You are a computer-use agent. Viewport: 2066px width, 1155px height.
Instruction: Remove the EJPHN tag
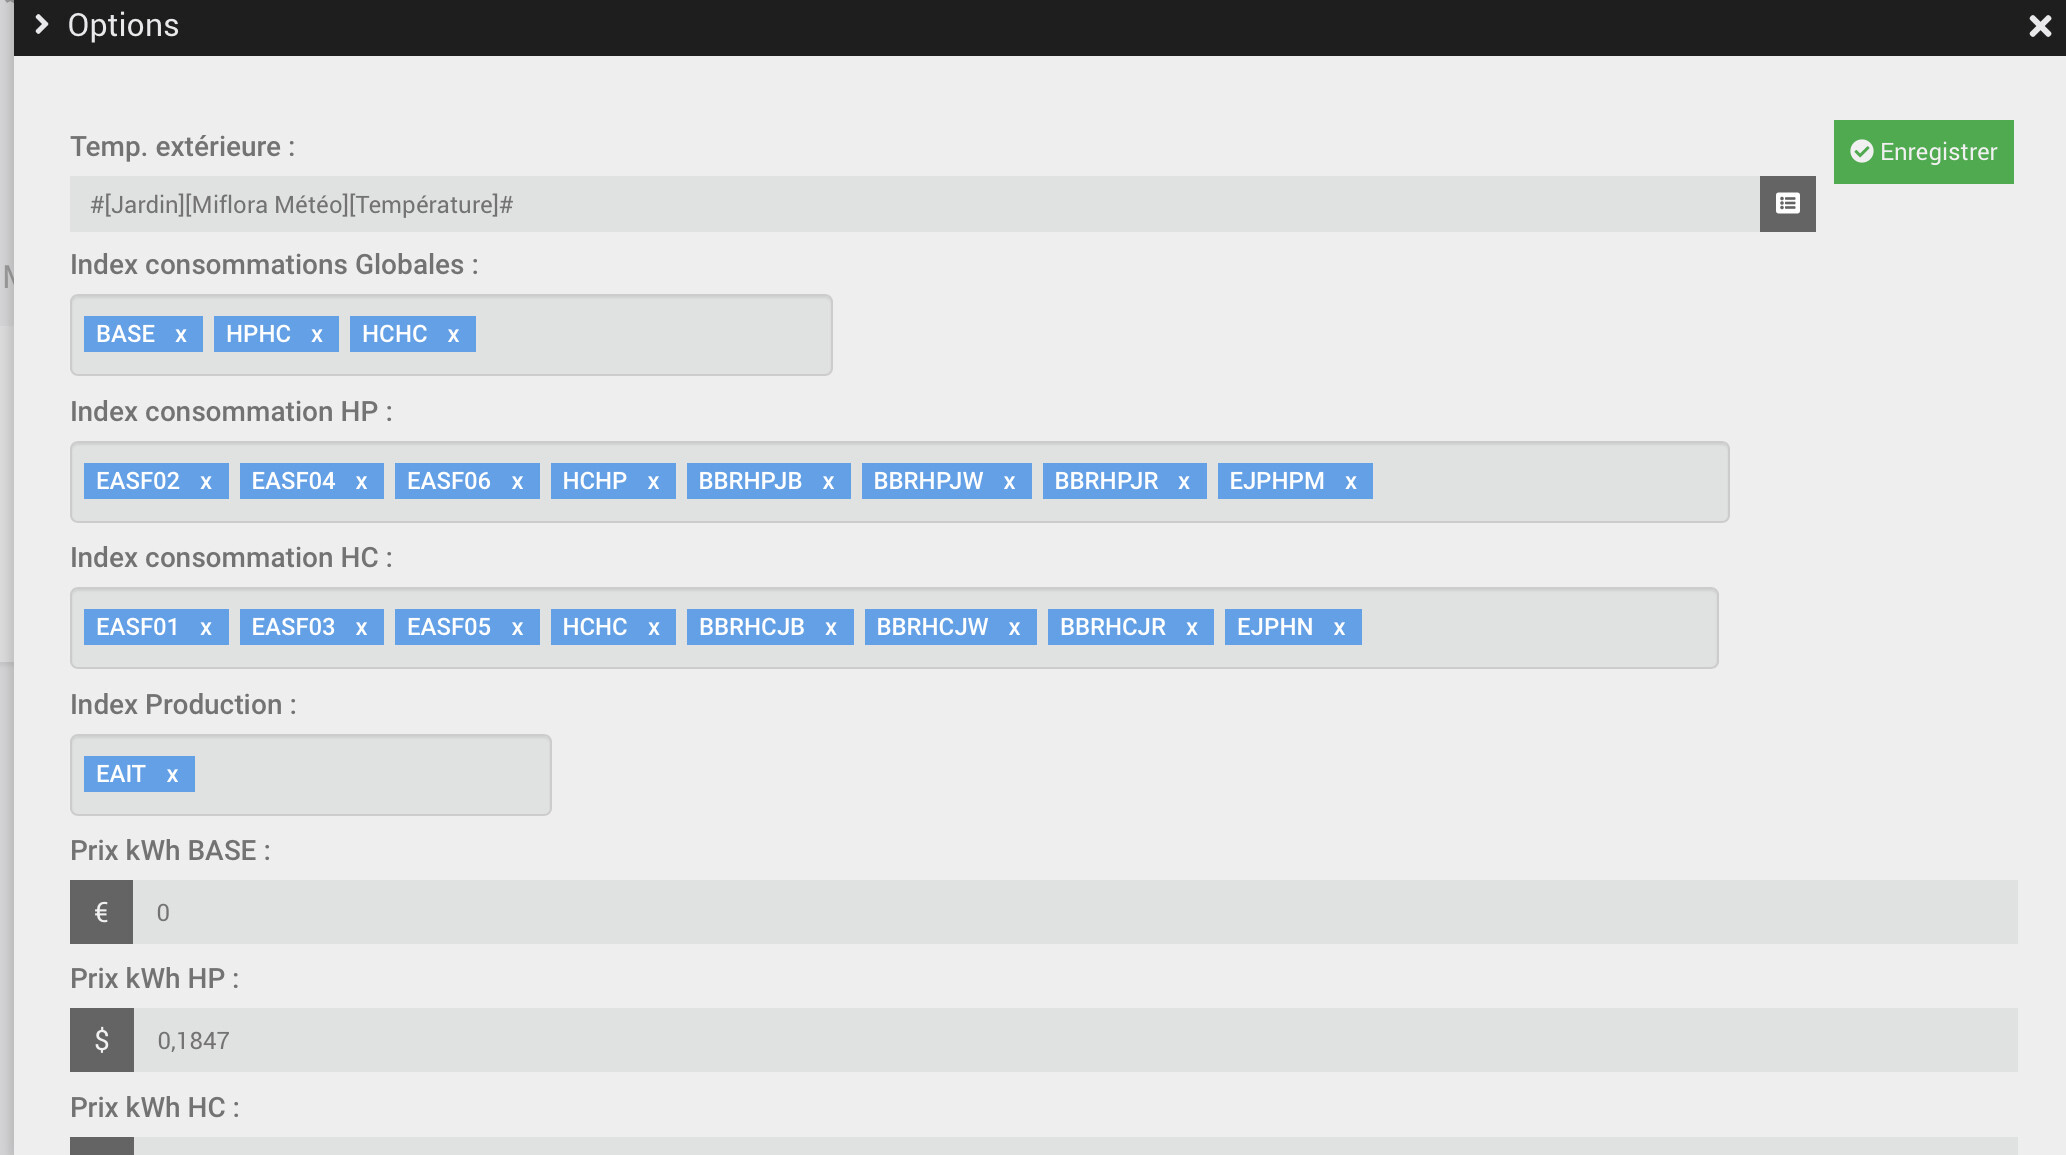tap(1339, 628)
